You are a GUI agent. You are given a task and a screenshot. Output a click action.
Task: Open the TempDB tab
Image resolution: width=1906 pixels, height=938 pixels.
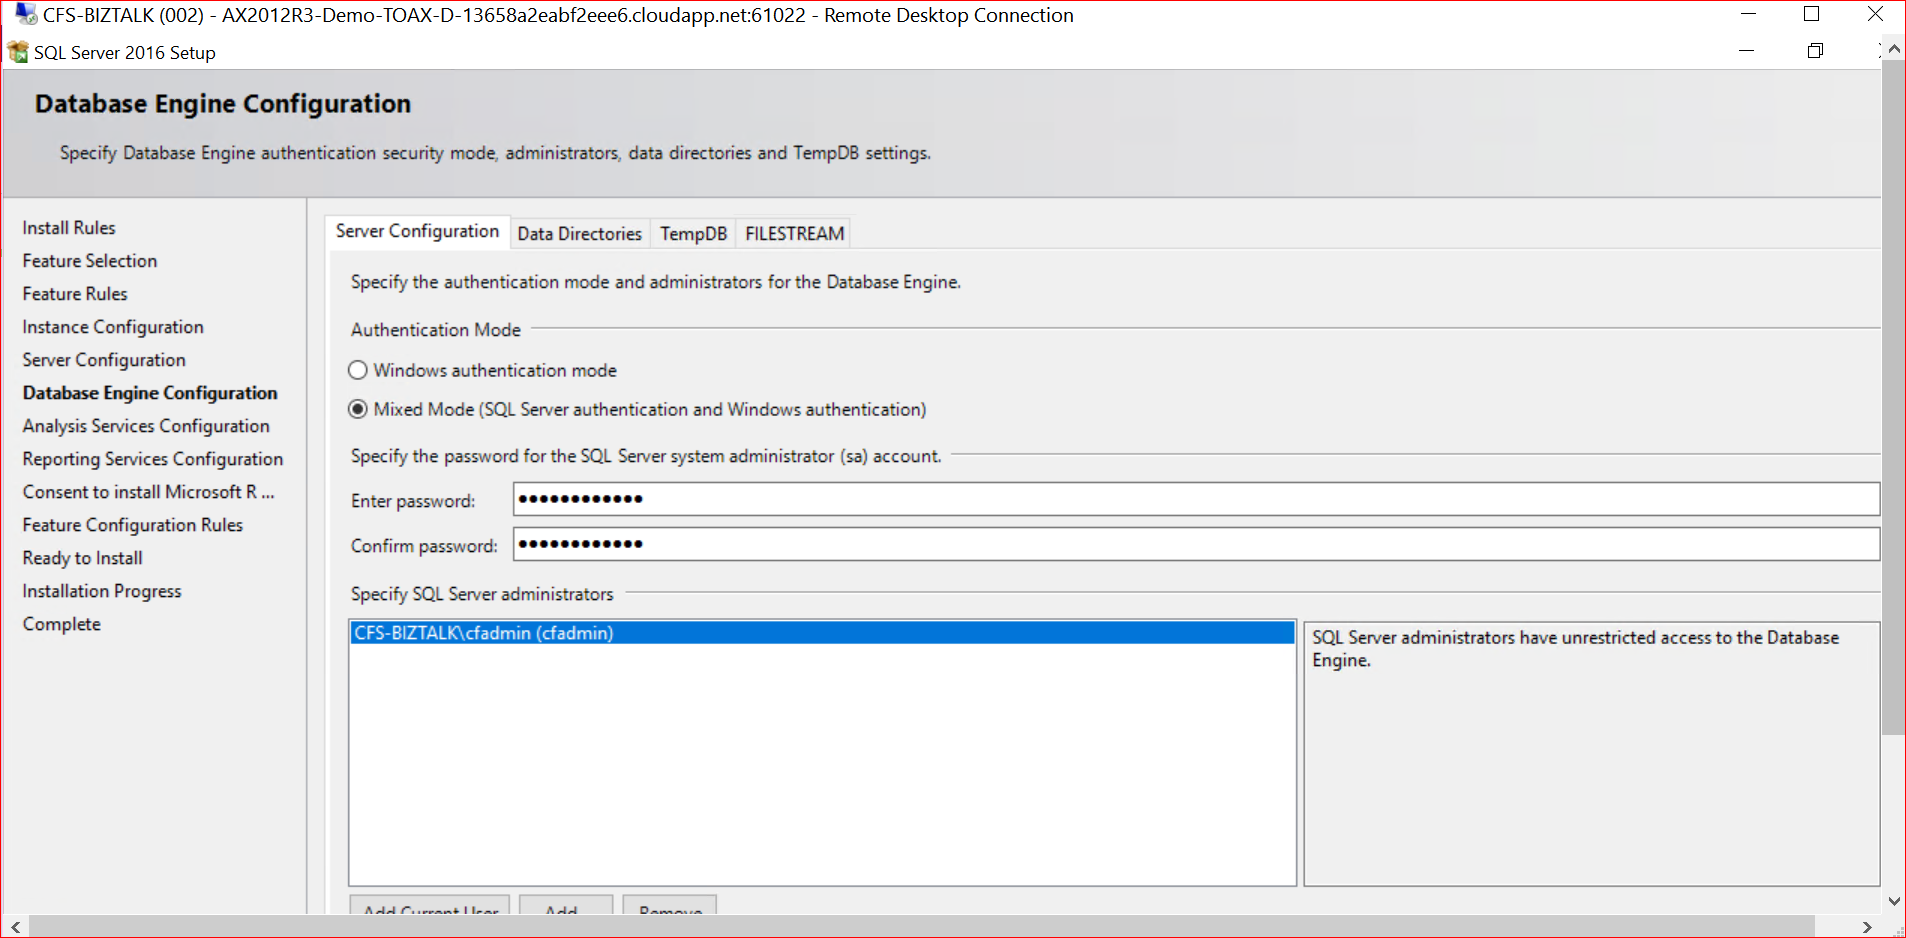click(693, 233)
